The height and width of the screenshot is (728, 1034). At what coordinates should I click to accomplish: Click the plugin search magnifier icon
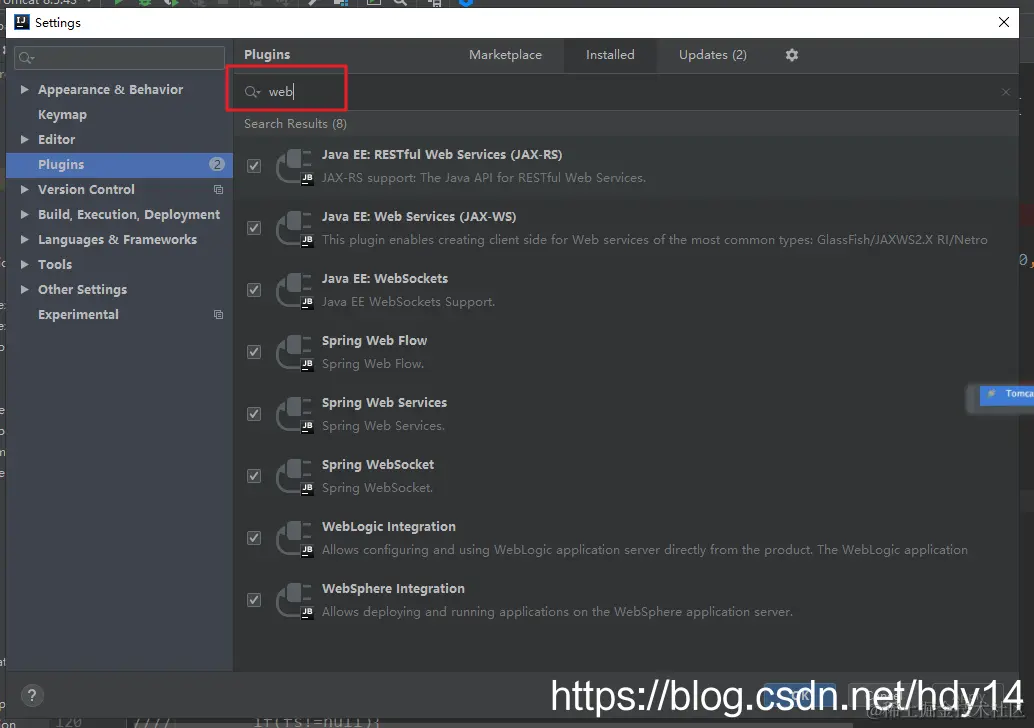tap(252, 92)
